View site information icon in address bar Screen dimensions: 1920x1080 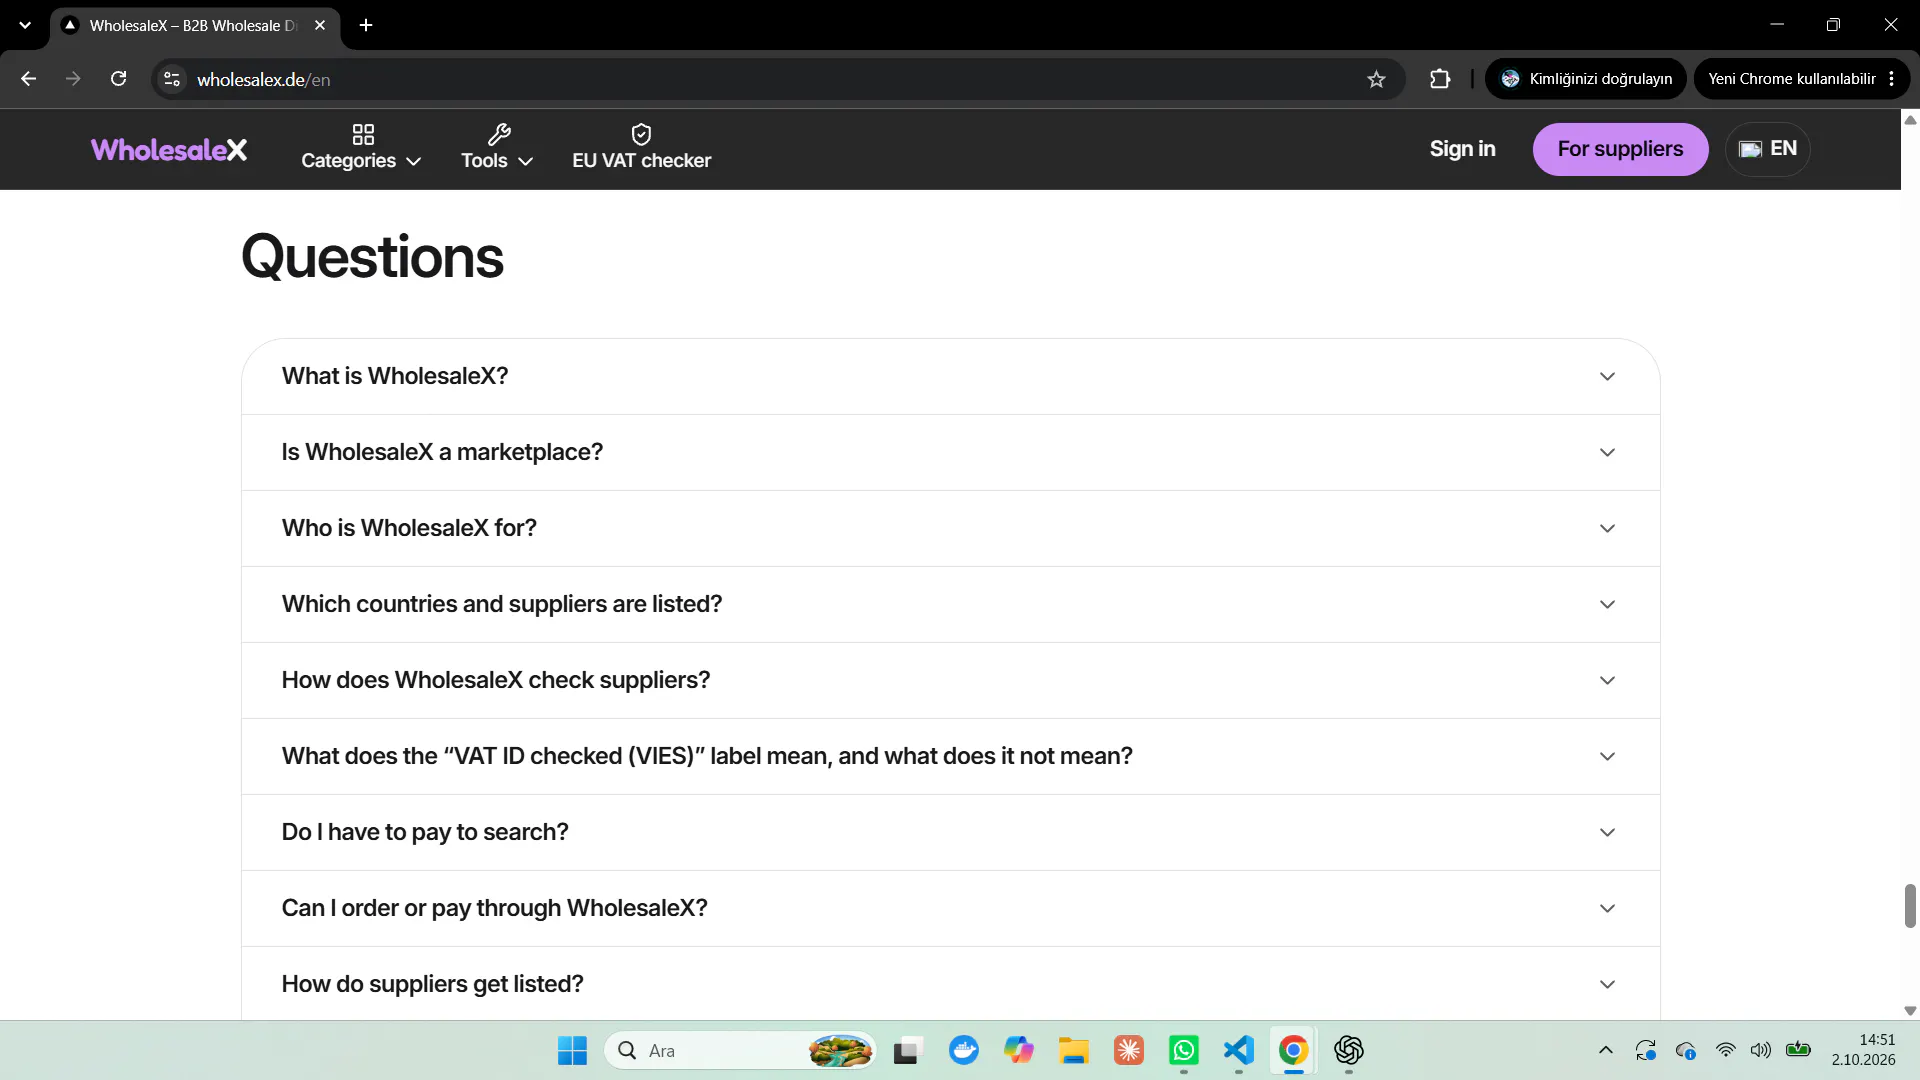tap(172, 79)
